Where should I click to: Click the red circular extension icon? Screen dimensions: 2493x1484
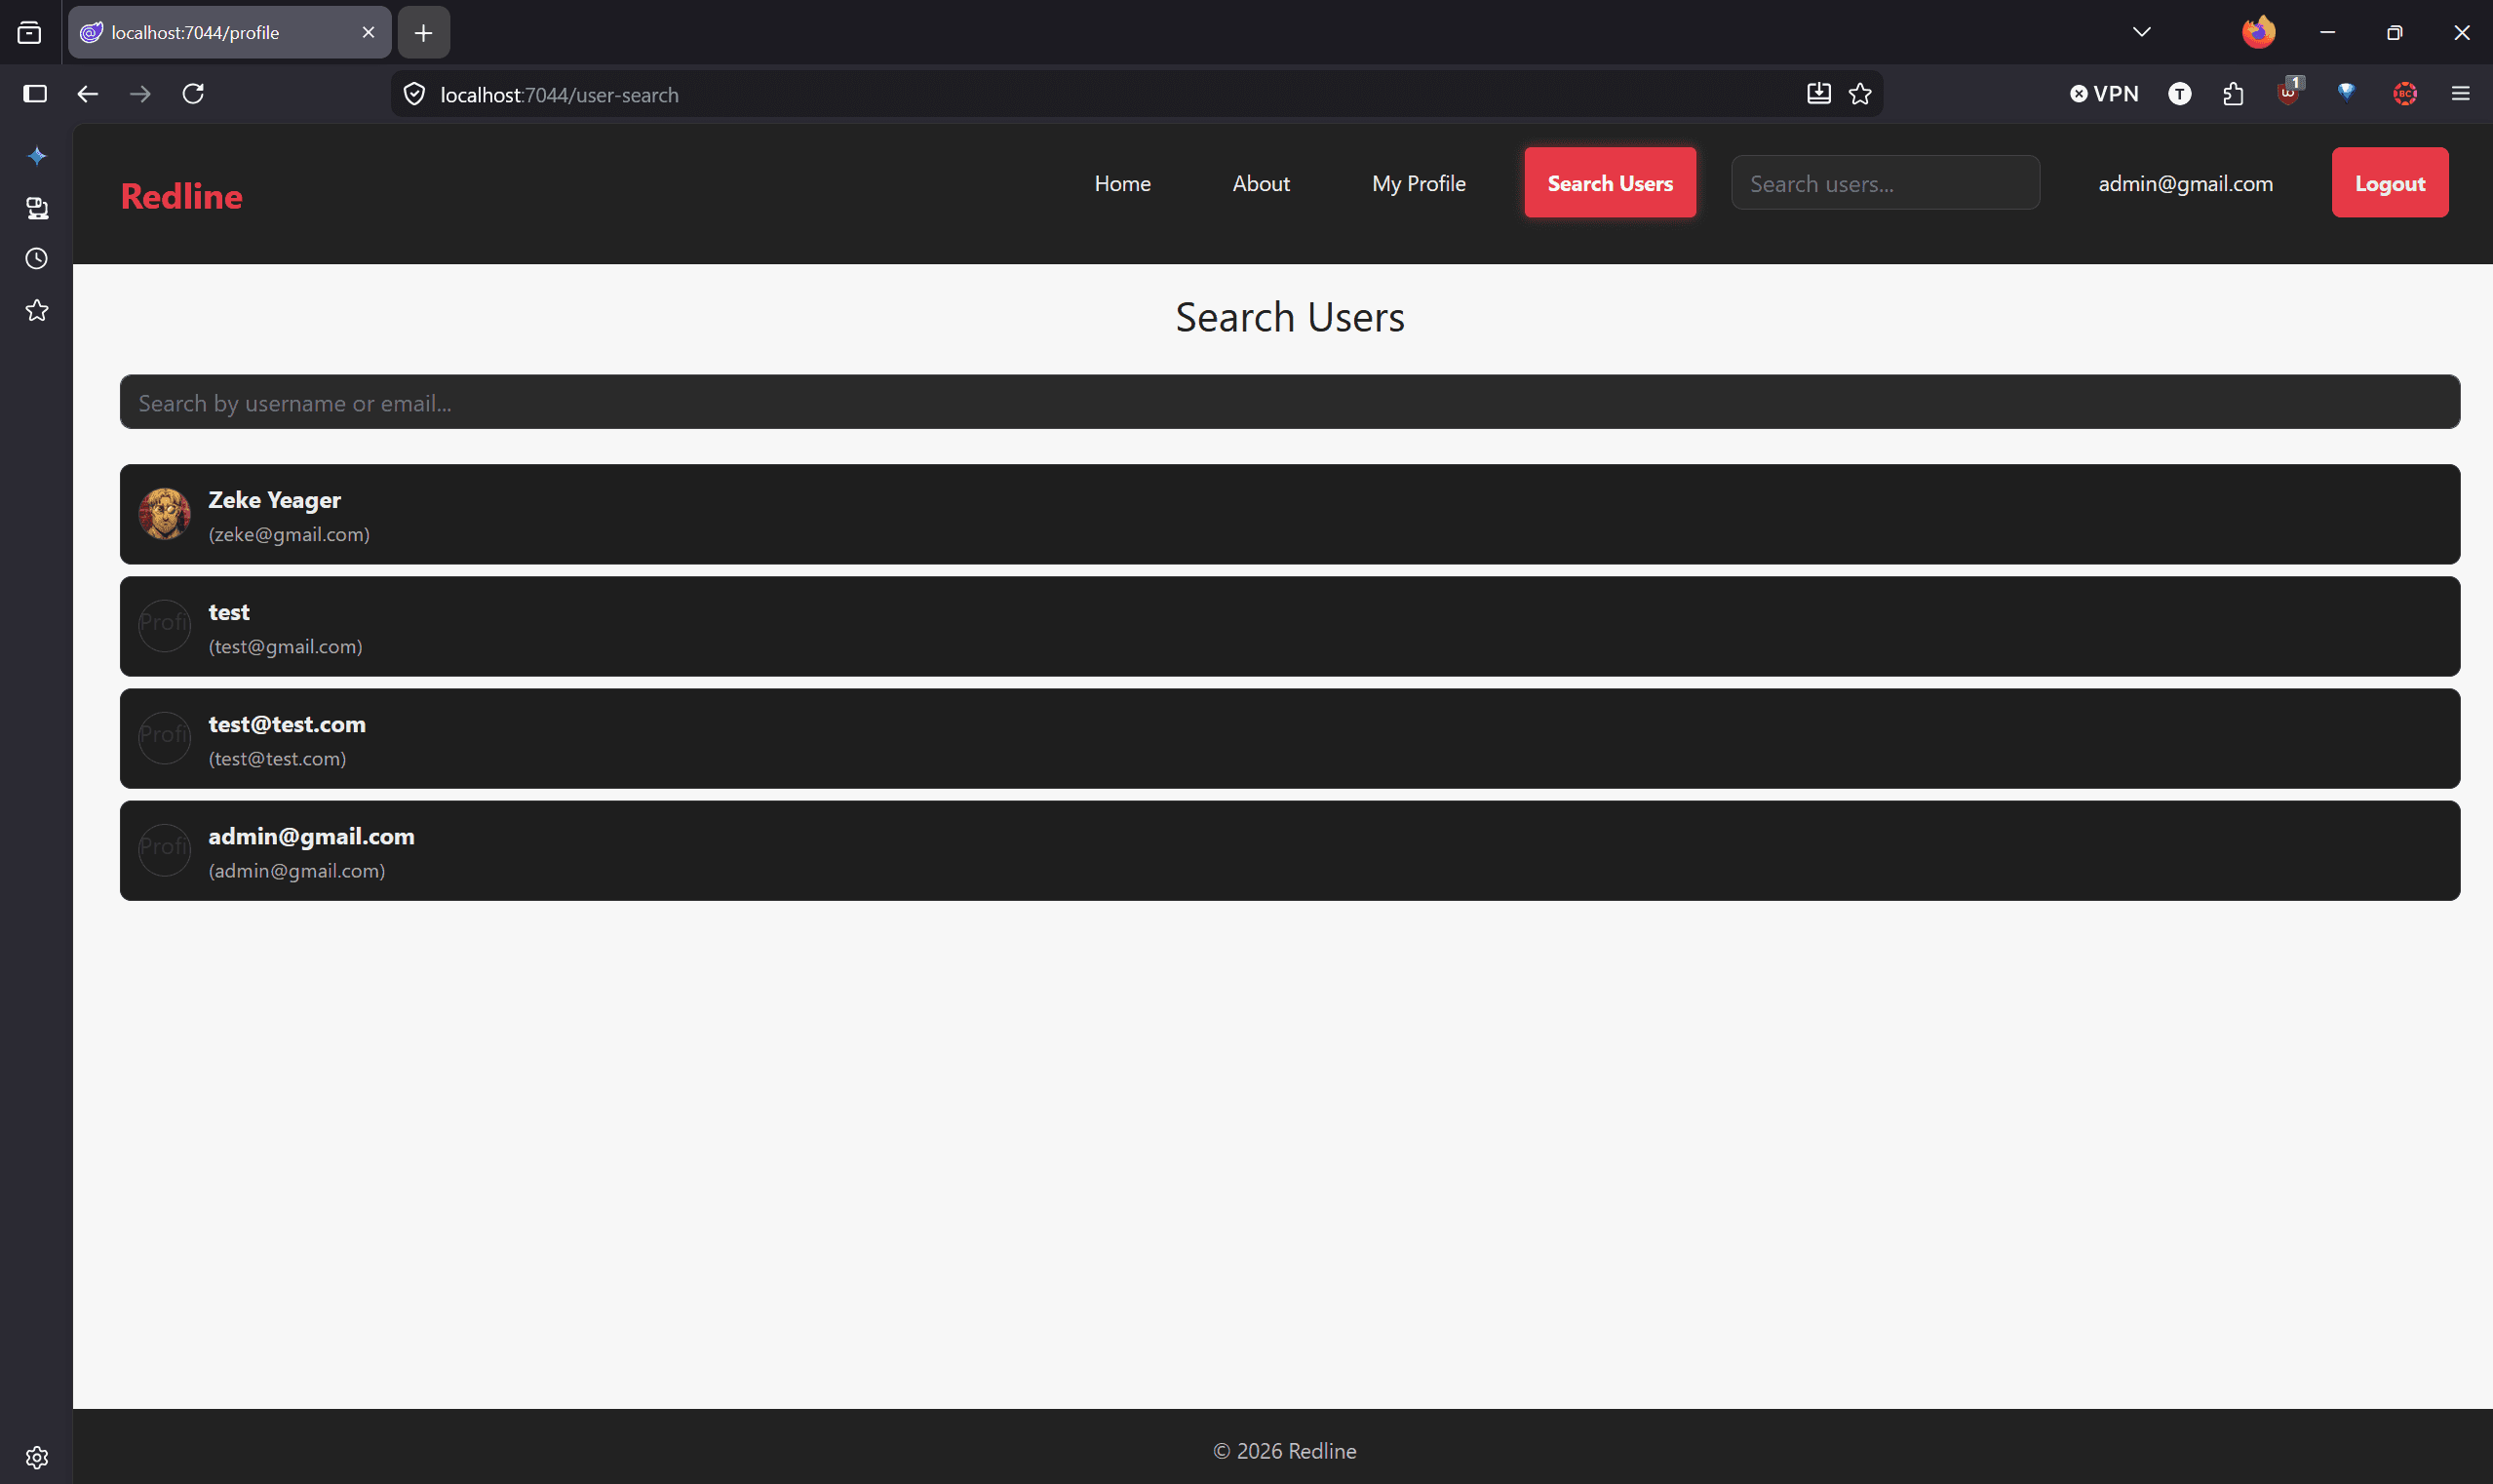(2405, 94)
